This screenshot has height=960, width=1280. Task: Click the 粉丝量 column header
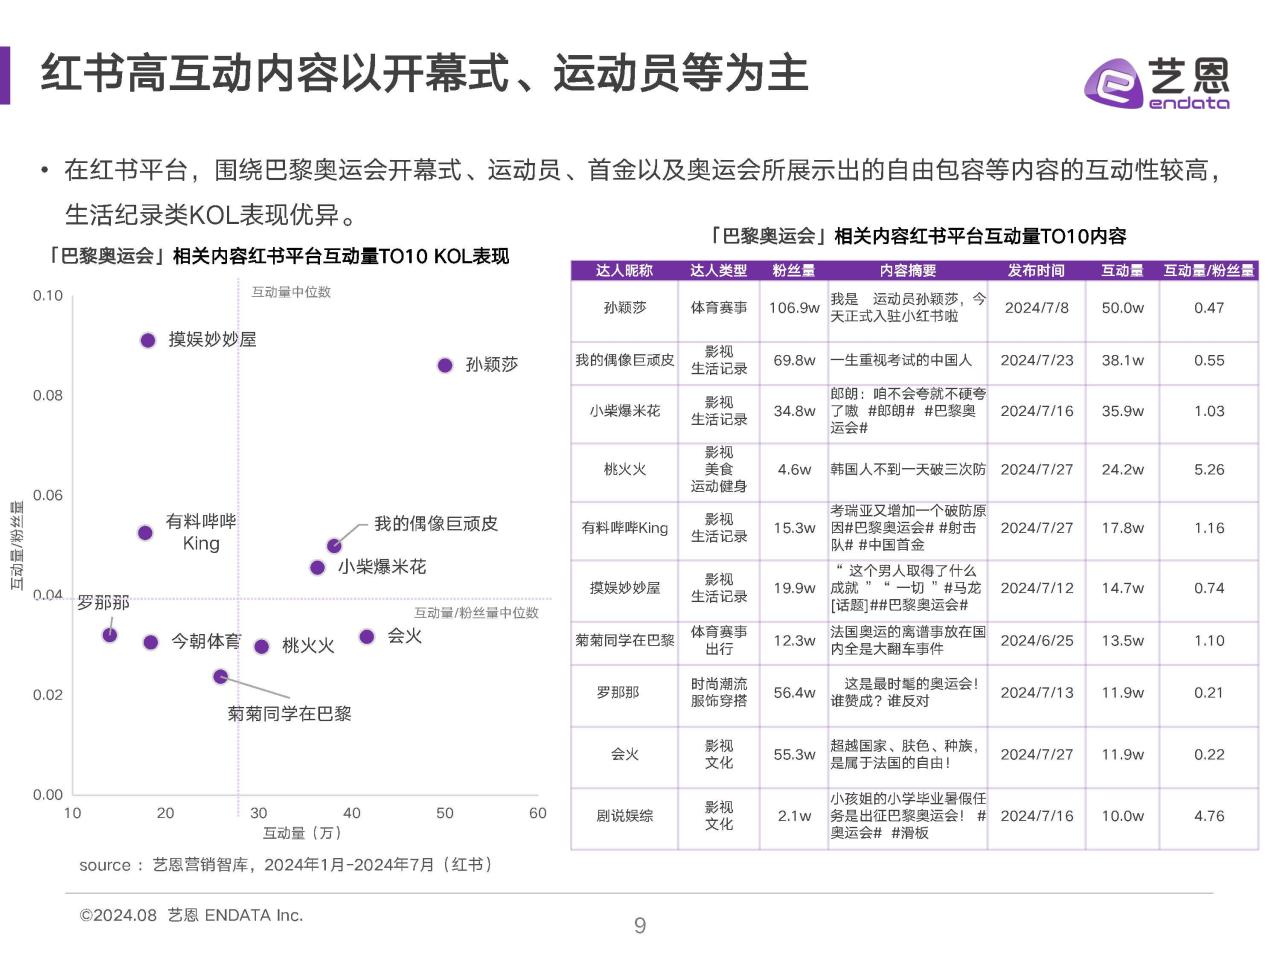point(794,270)
